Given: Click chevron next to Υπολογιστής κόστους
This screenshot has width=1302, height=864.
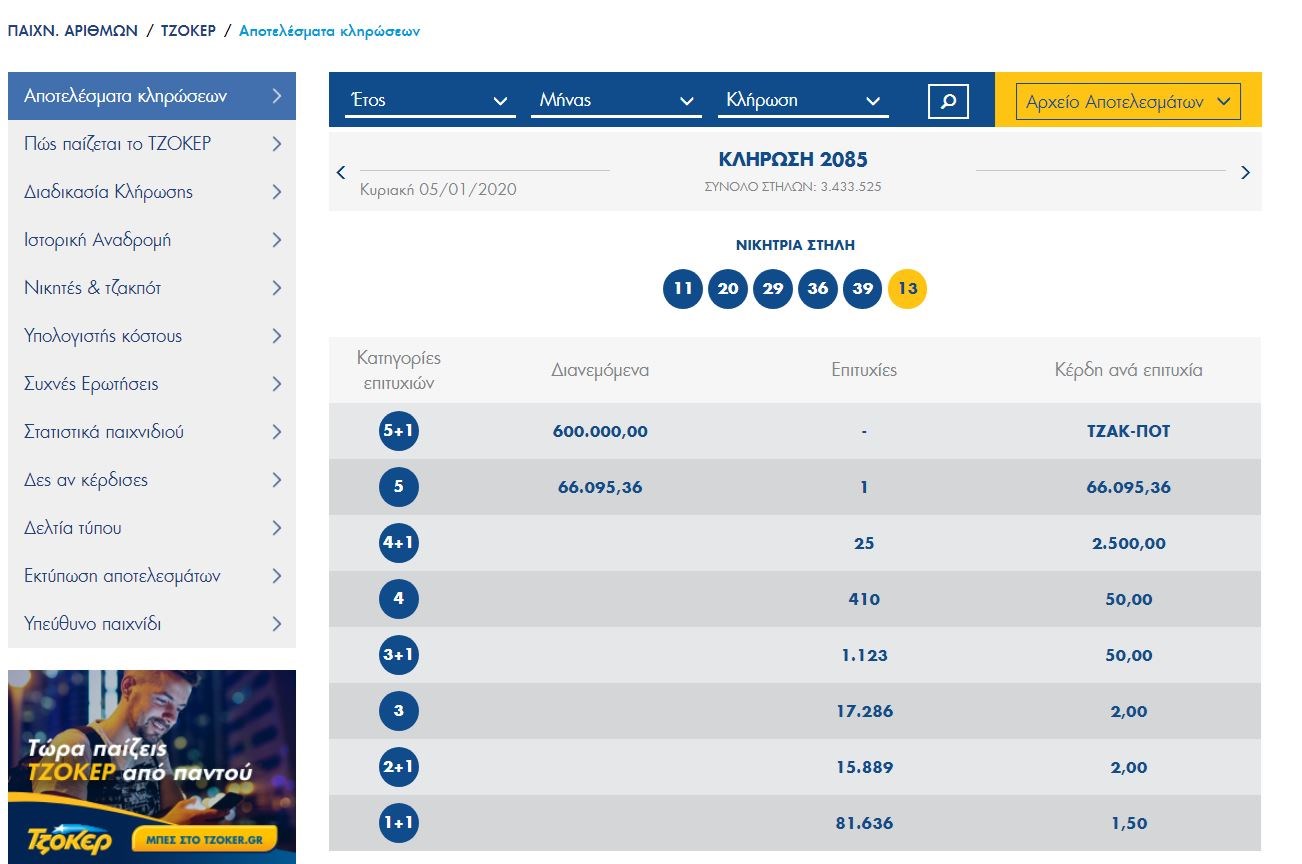Looking at the screenshot, I should pyautogui.click(x=277, y=336).
